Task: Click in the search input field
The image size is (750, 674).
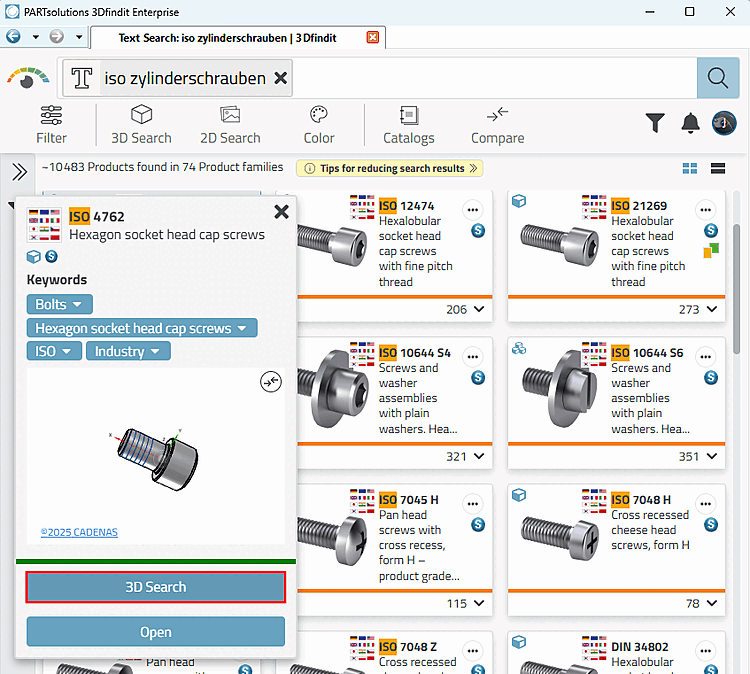Action: point(493,78)
